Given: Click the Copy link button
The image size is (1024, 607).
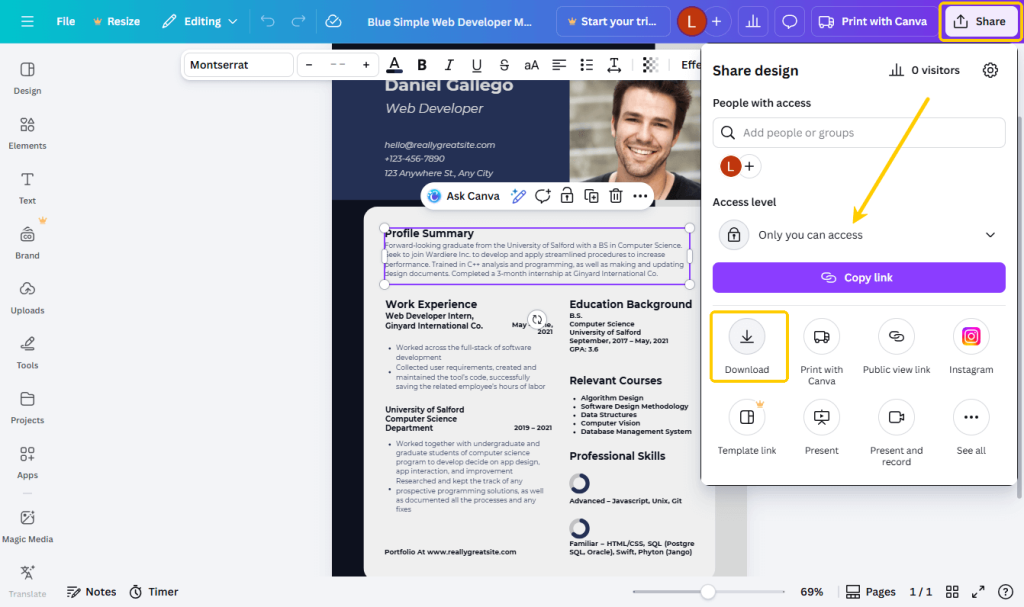Looking at the screenshot, I should pyautogui.click(x=858, y=277).
